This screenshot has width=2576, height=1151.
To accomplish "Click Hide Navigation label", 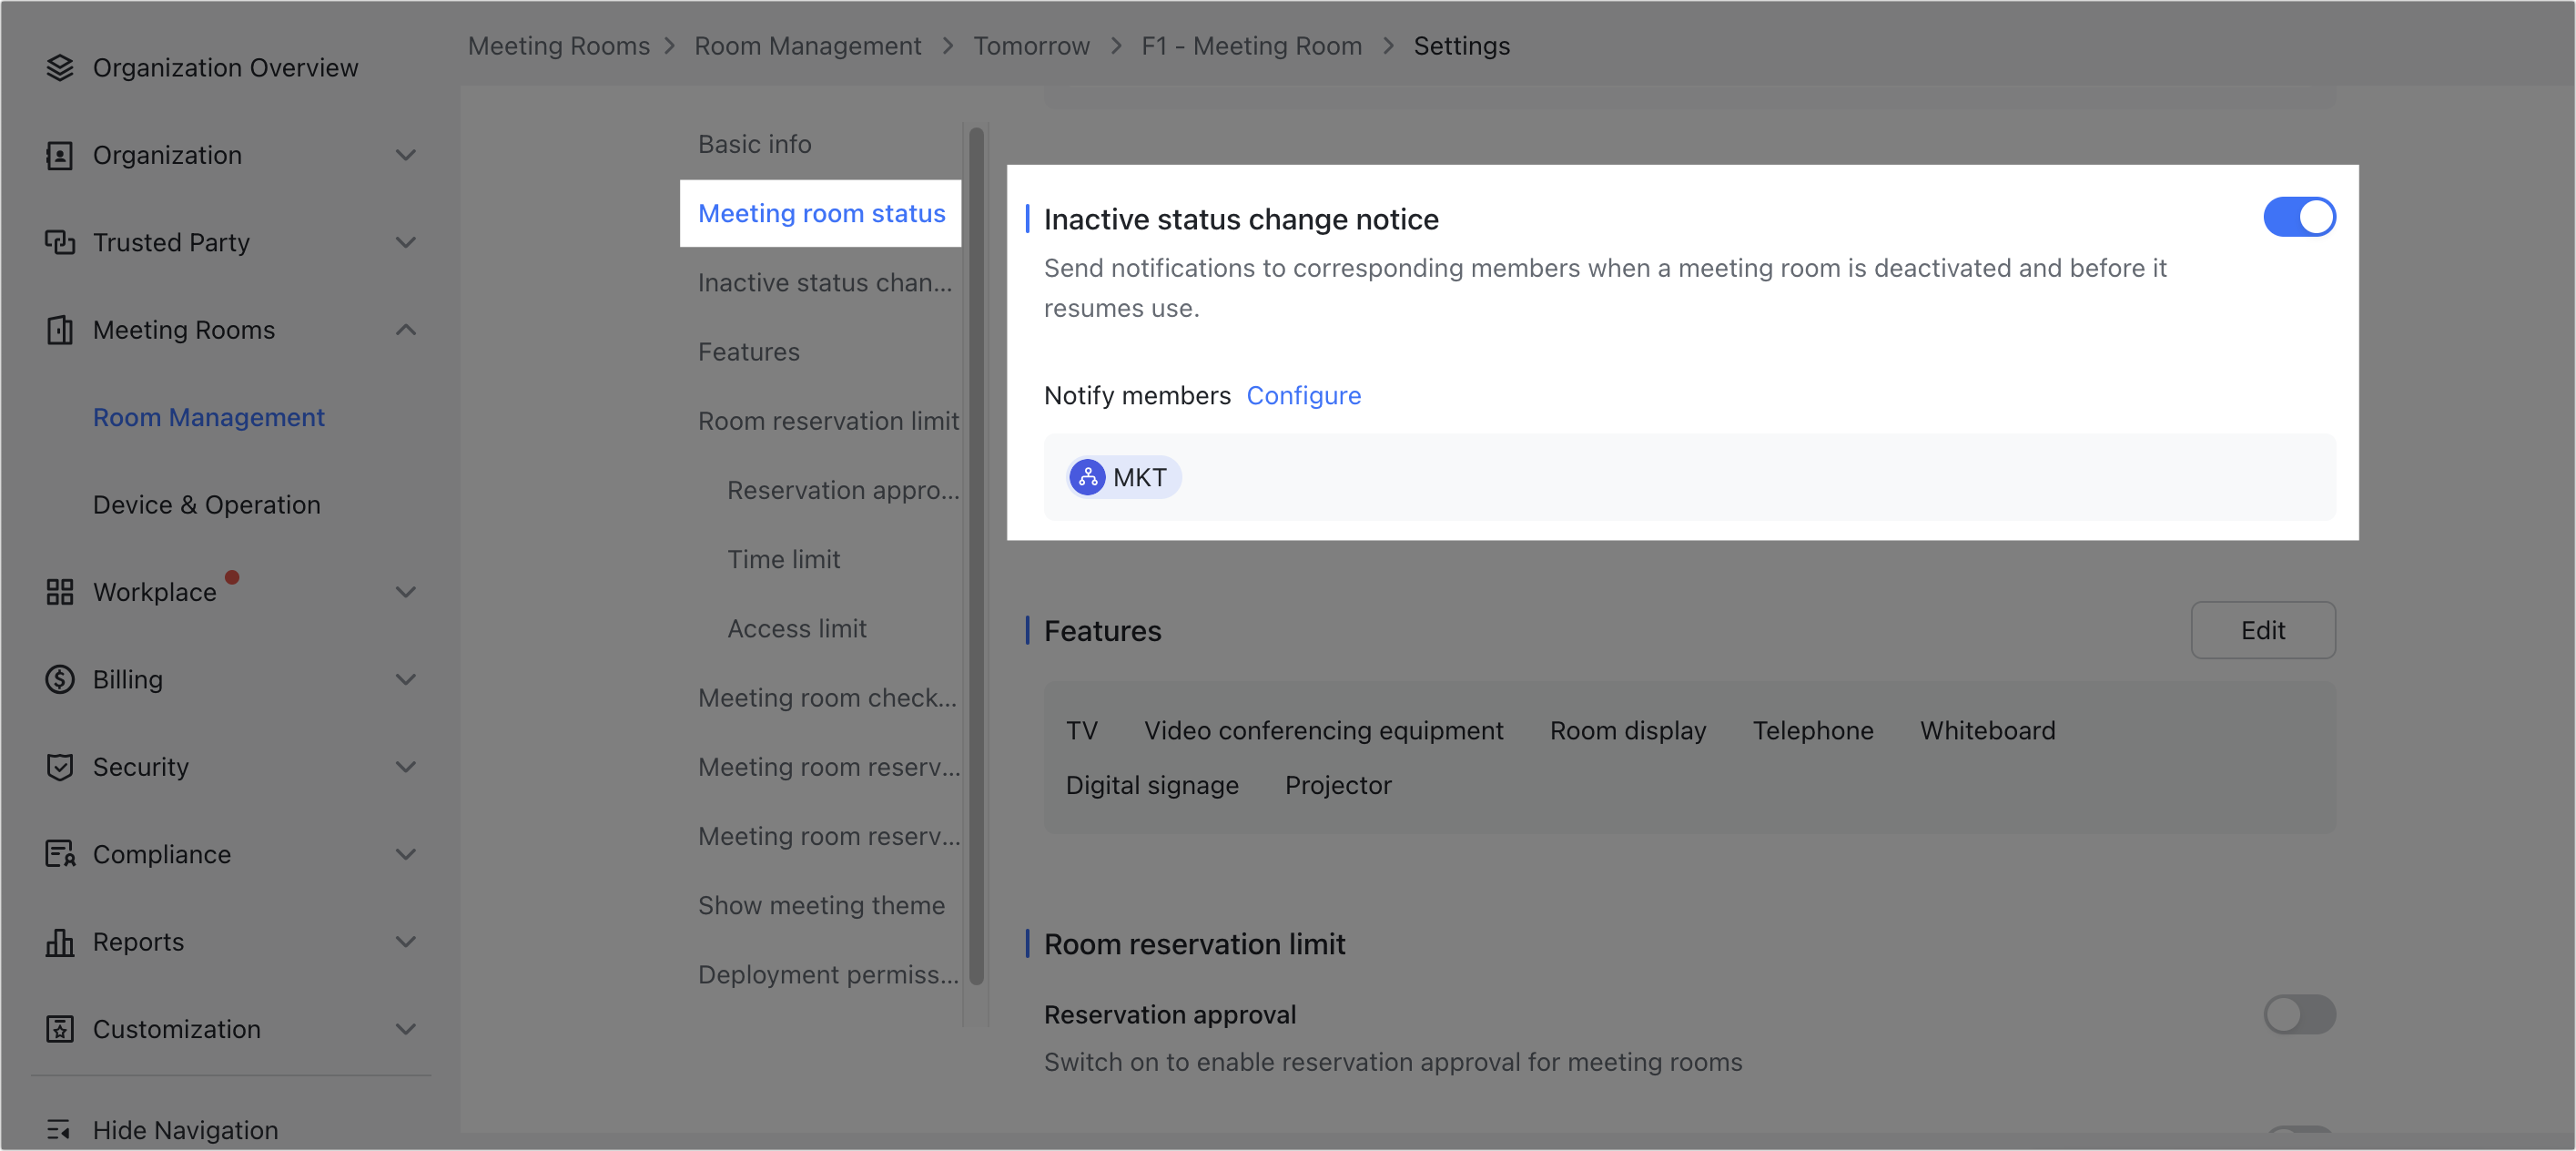I will (x=185, y=1130).
